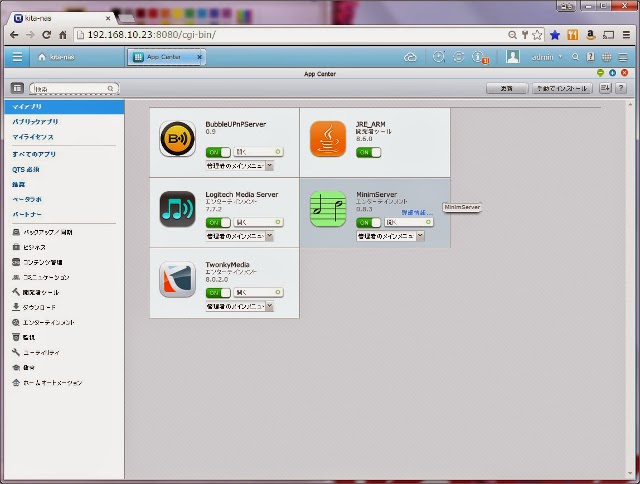
Task: Open MinimServer details link
Action: click(x=417, y=213)
